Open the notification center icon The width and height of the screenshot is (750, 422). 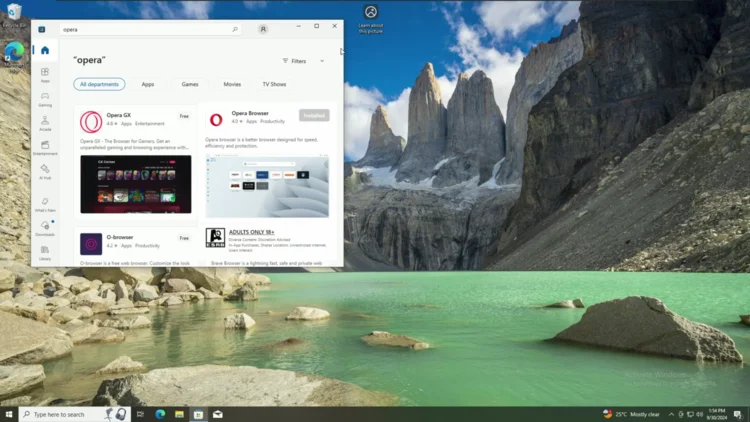click(x=738, y=414)
